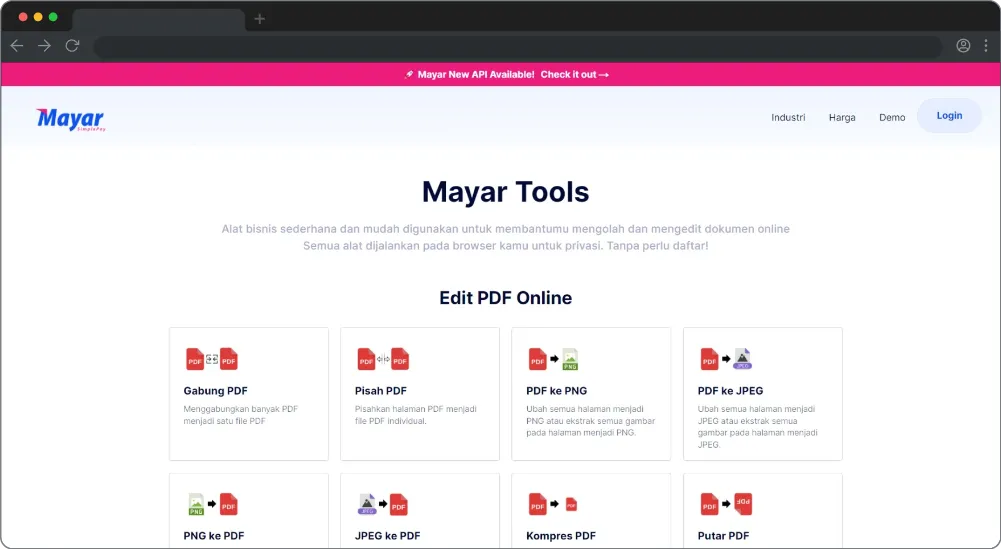
Task: Choose the JPEG ke PDF icon
Action: point(383,504)
